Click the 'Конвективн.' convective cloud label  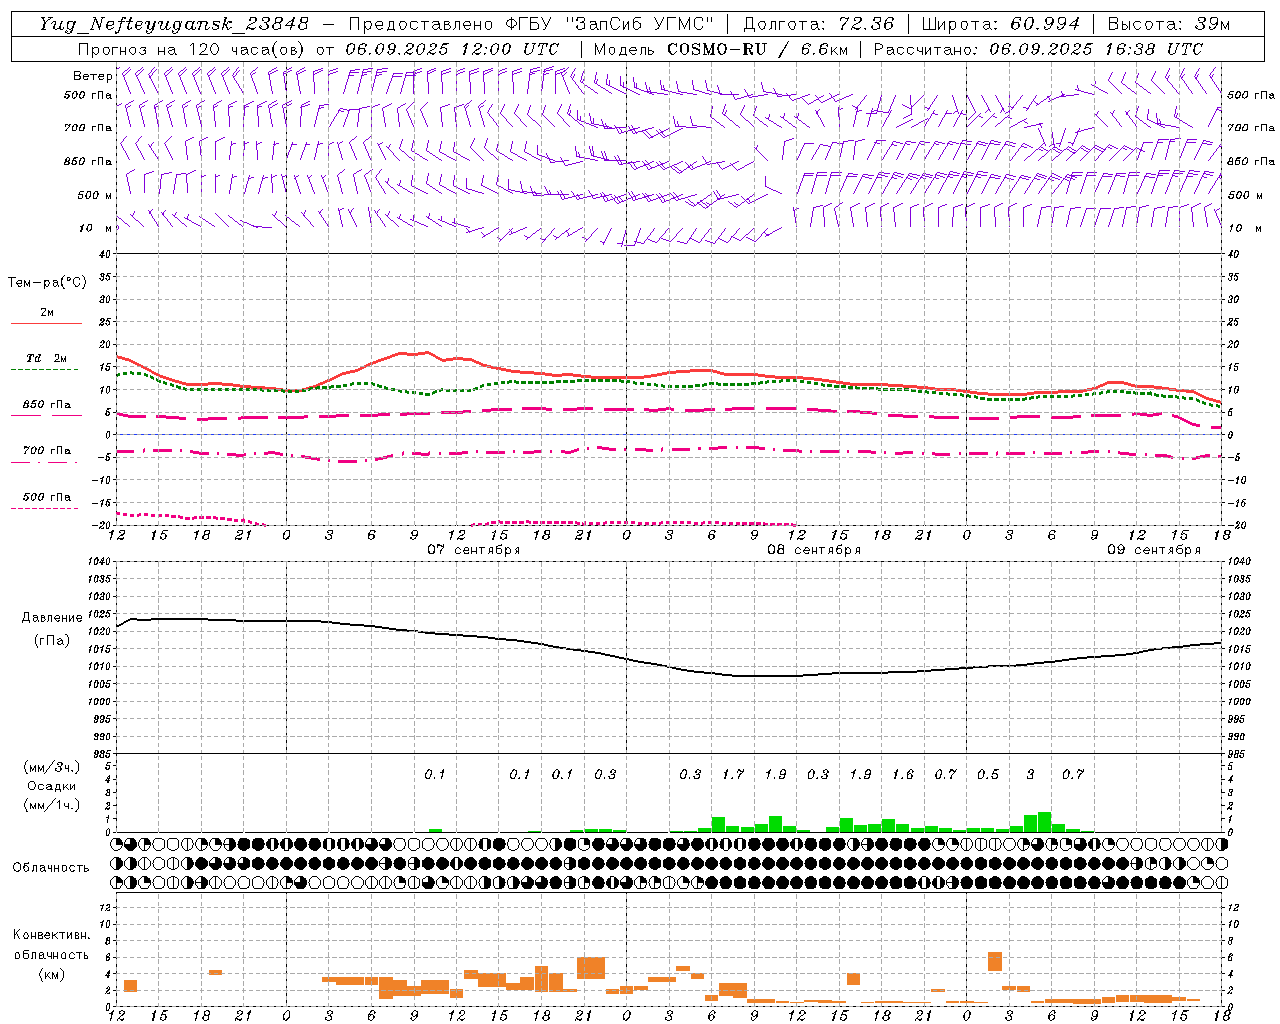point(51,935)
